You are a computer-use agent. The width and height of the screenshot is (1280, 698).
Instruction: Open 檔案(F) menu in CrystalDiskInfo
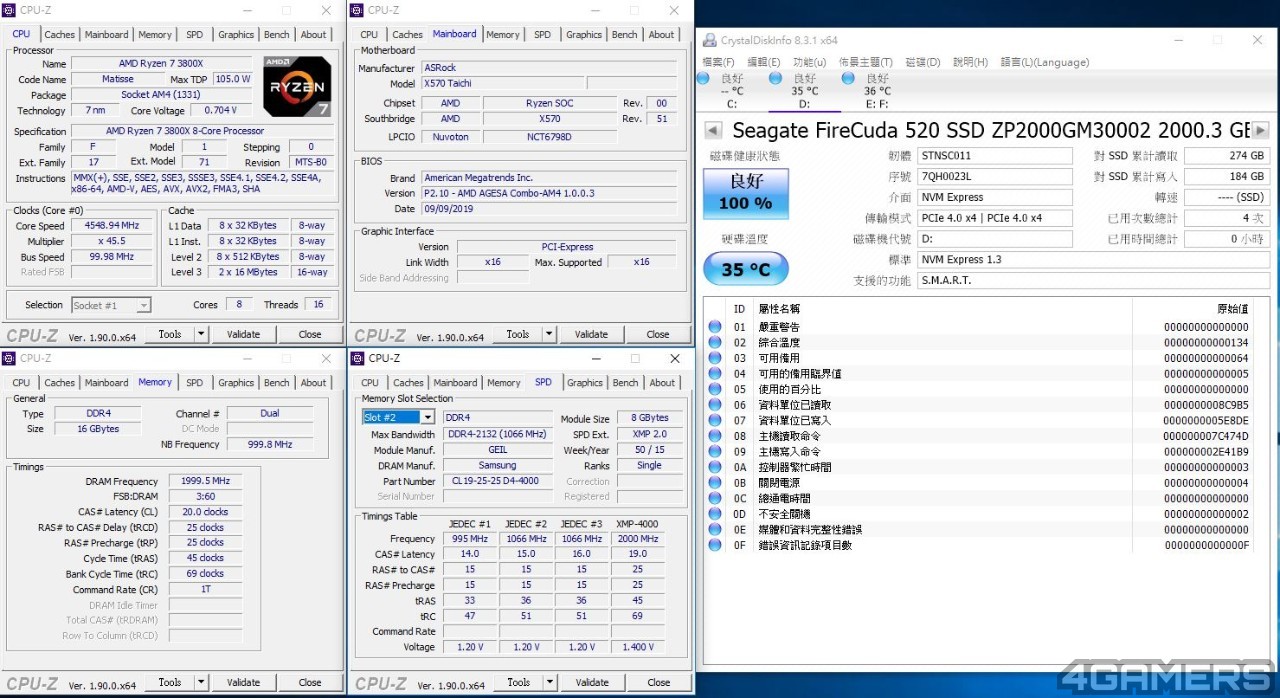tap(719, 62)
